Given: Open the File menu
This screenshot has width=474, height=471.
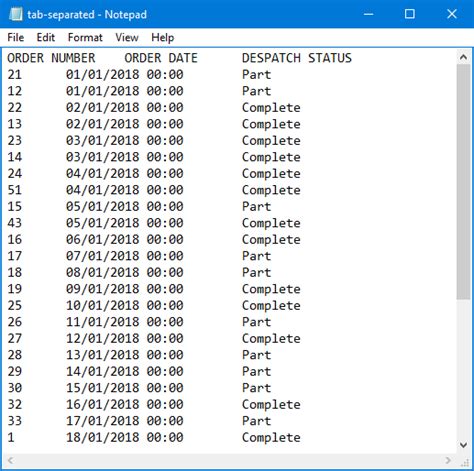Looking at the screenshot, I should point(16,37).
